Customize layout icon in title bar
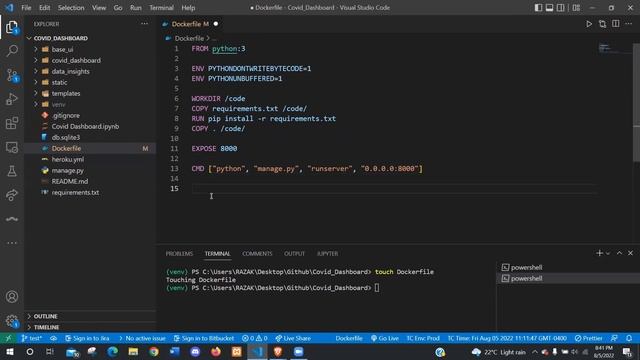Image resolution: width=640 pixels, height=360 pixels. (x=576, y=7)
